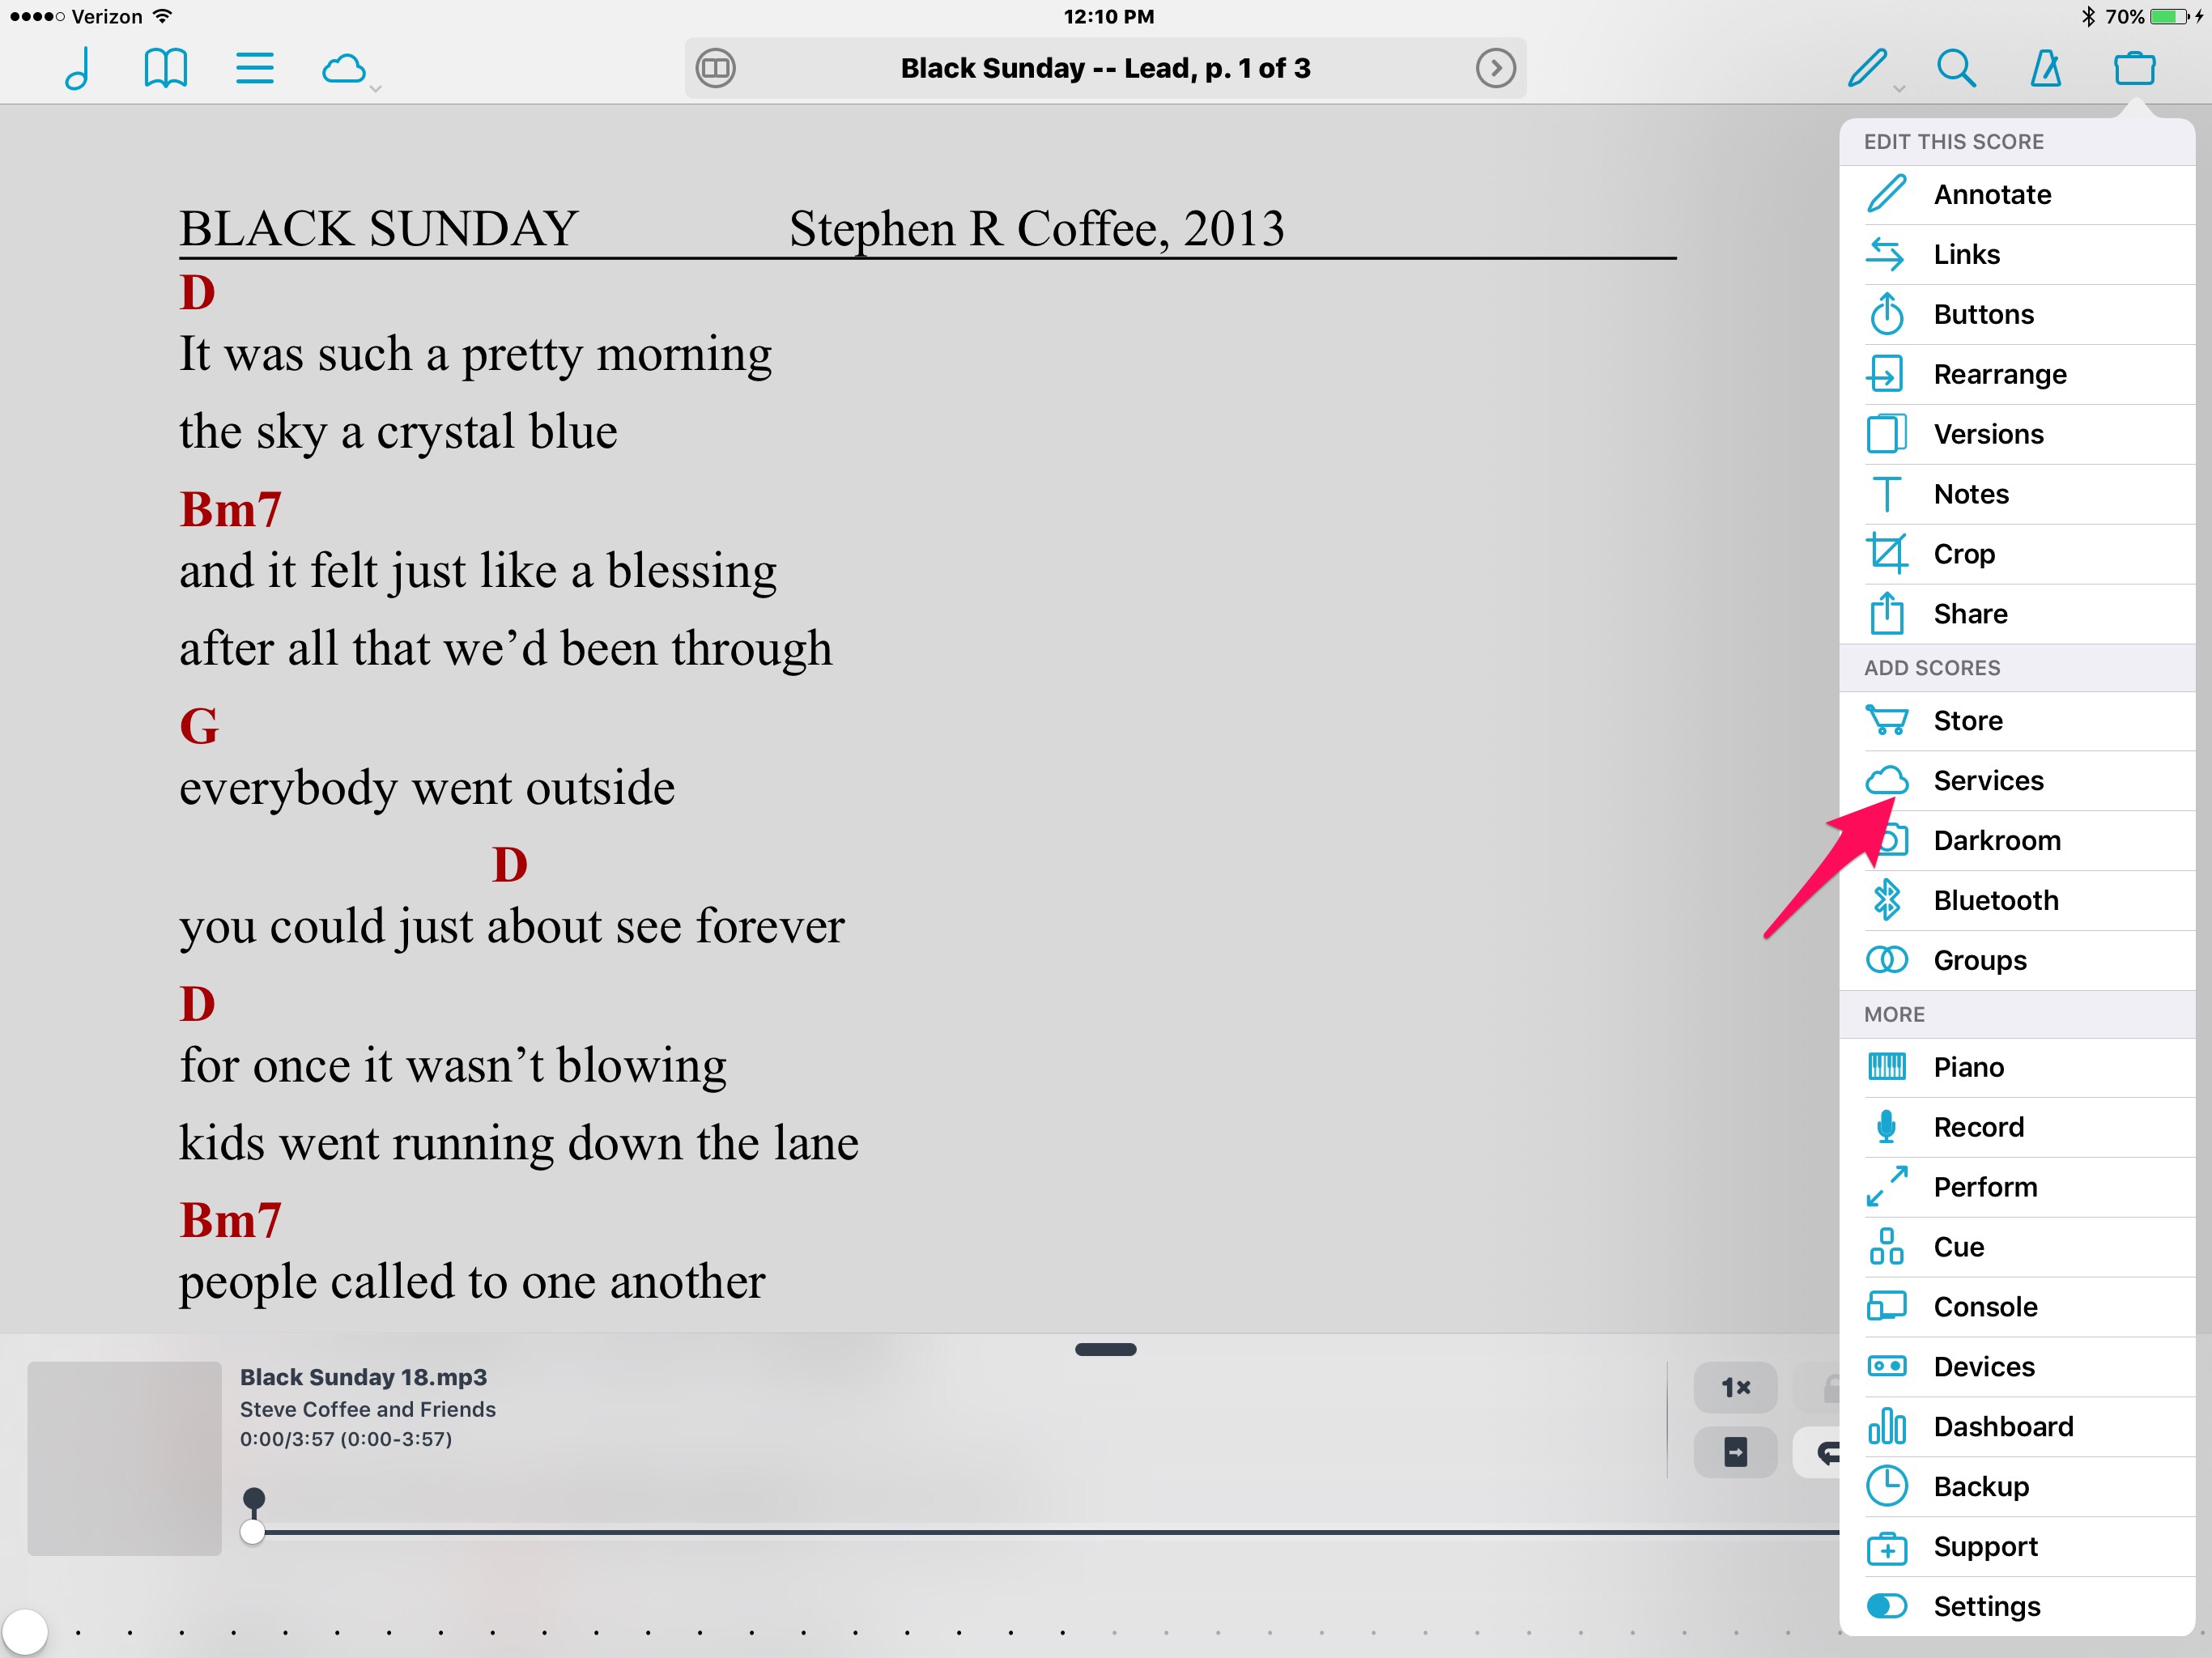Image resolution: width=2212 pixels, height=1658 pixels.
Task: Click the Black Sunday title bar text
Action: pyautogui.click(x=1105, y=68)
